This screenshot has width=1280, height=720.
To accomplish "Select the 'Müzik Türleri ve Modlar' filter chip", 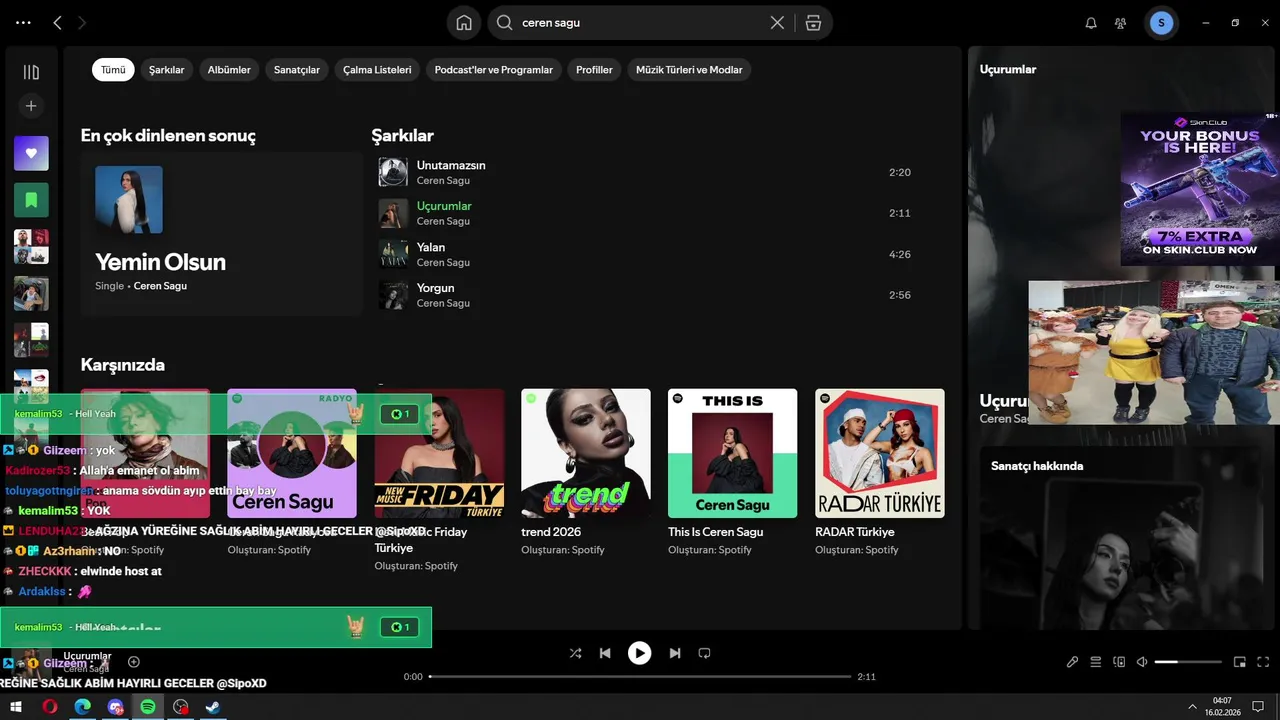I will click(689, 70).
